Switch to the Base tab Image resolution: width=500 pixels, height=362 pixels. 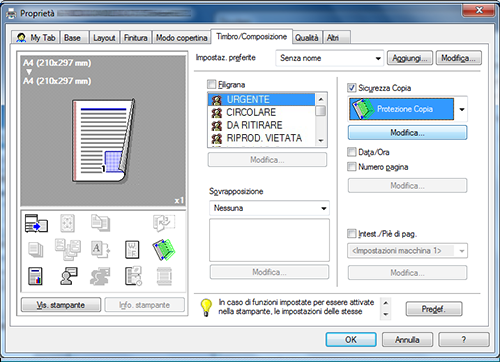pyautogui.click(x=74, y=38)
